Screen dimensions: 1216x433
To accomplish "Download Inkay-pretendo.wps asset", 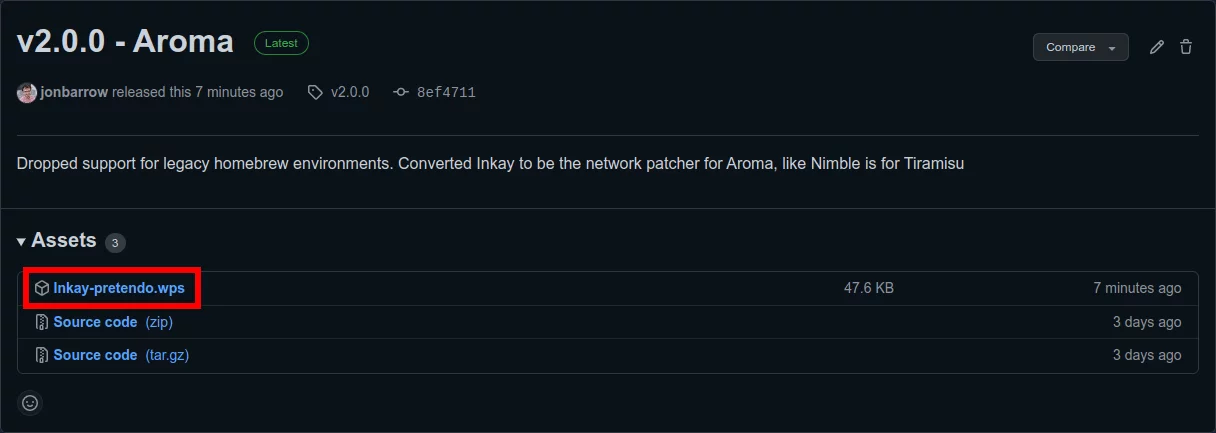I will coord(119,288).
